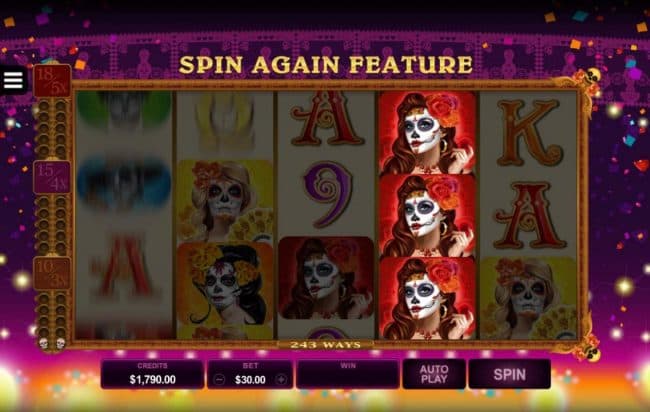Screen dimensions: 650x412
Task: Select the 10/3x multiplier marker
Action: point(52,273)
